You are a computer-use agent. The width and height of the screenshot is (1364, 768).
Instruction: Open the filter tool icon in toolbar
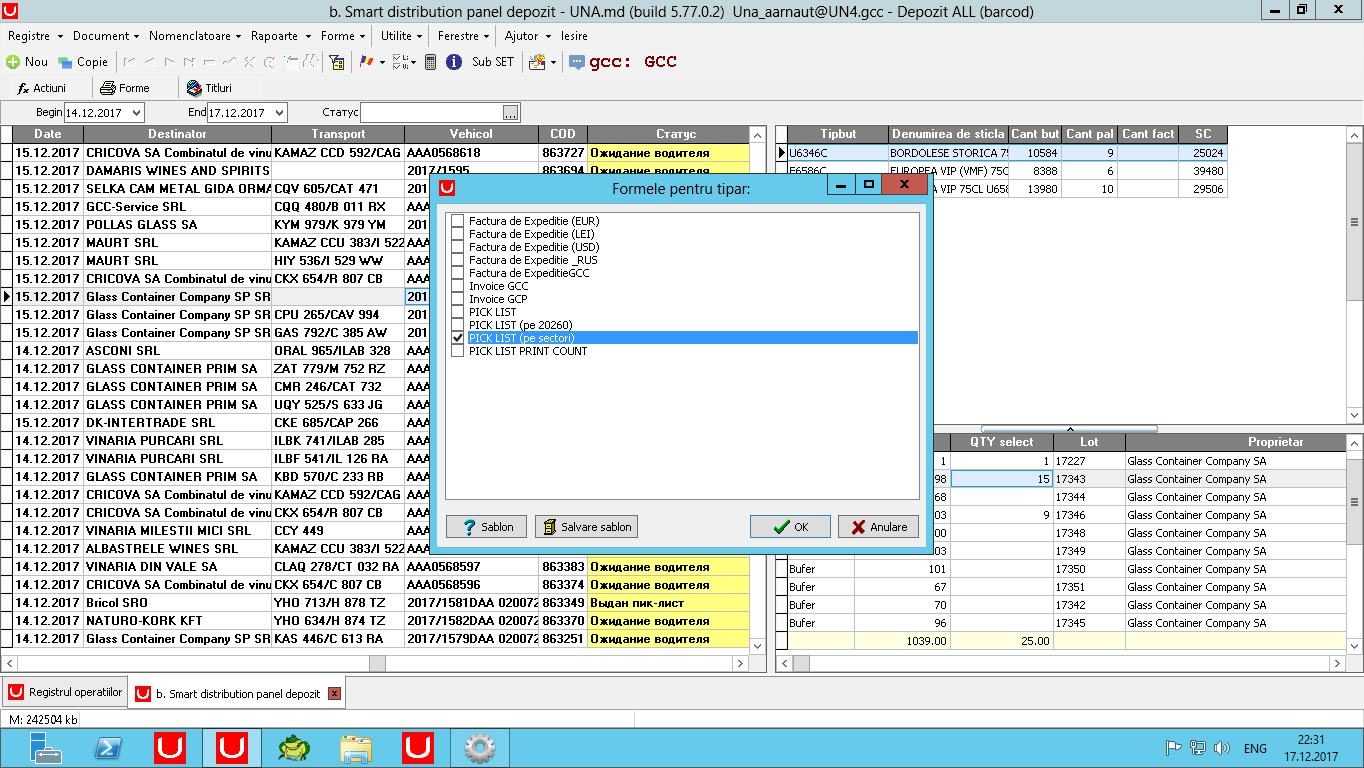[338, 62]
